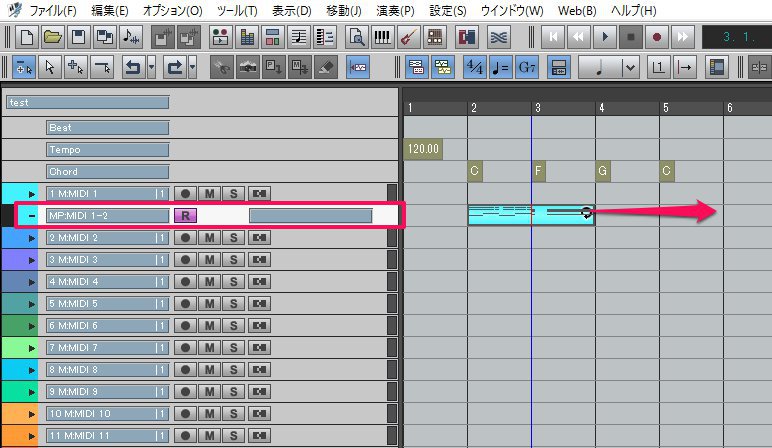Open the ファイル(F) menu
This screenshot has height=448, width=772.
(x=53, y=10)
